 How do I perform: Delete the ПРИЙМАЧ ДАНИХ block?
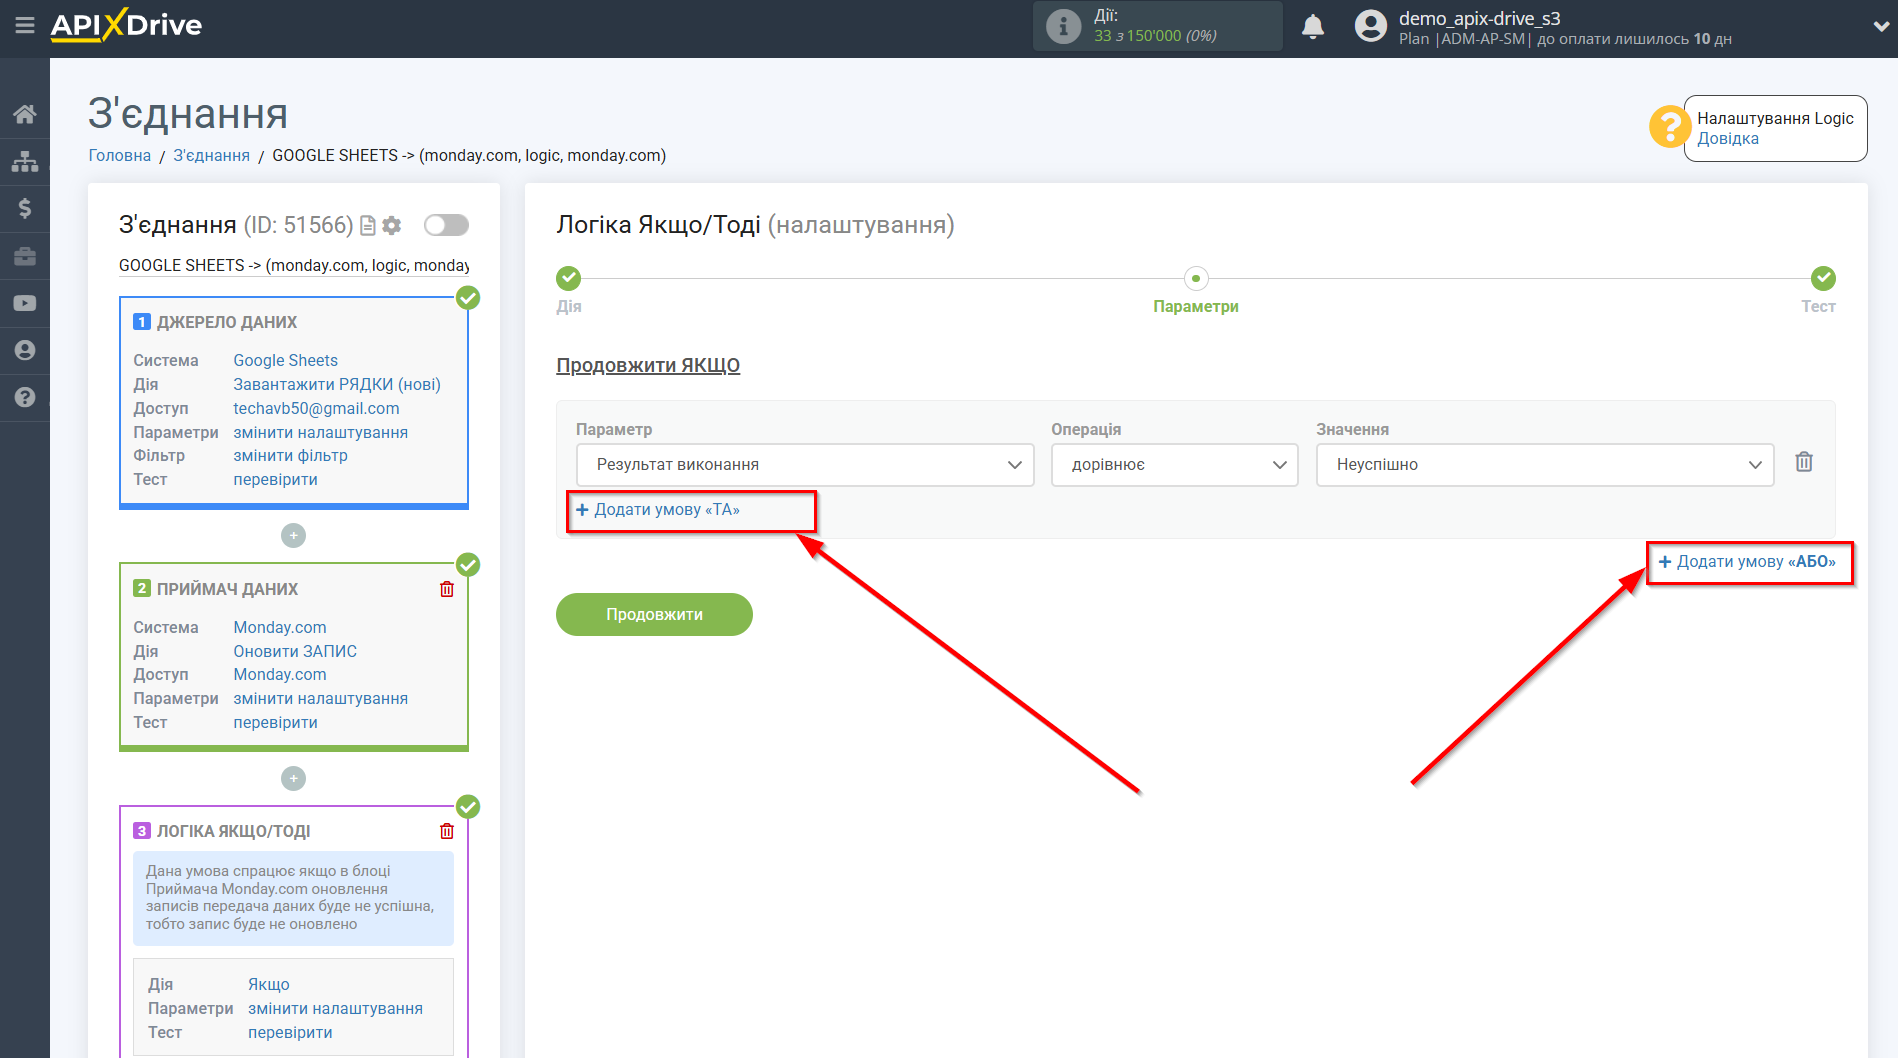tap(447, 589)
